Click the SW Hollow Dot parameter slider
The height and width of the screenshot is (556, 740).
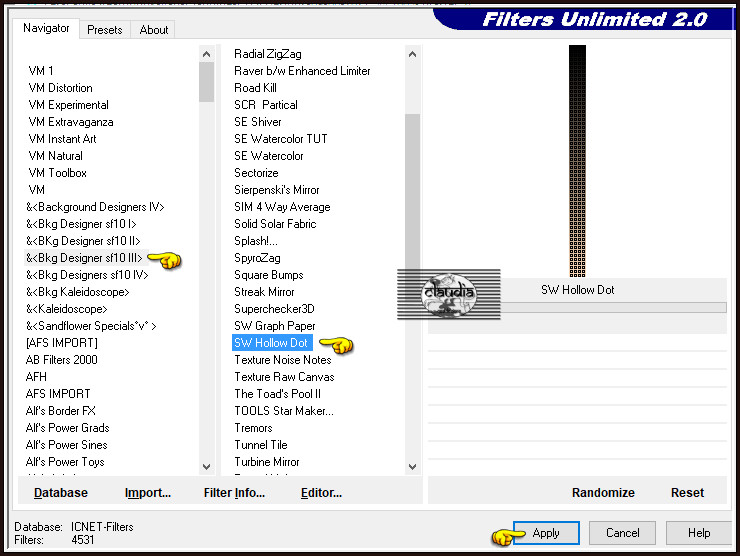click(613, 308)
